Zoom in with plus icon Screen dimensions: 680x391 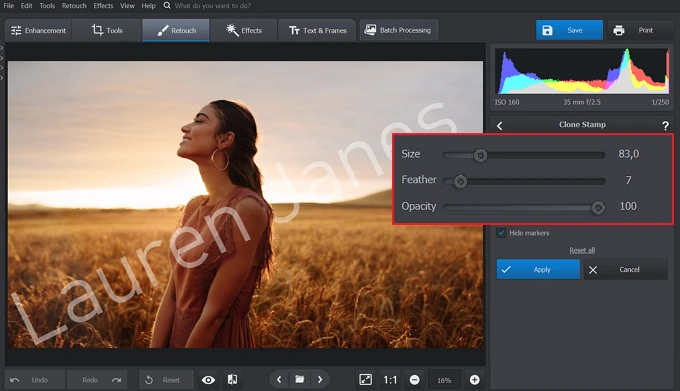[474, 380]
